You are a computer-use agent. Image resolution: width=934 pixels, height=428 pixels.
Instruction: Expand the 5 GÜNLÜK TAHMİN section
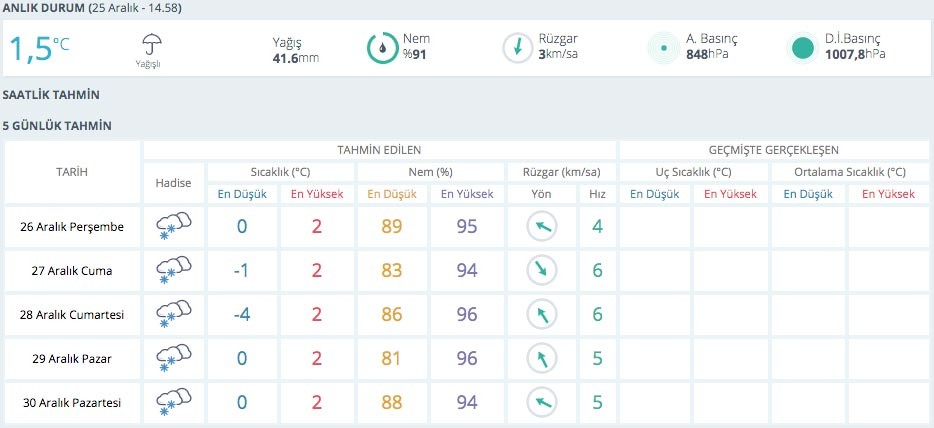(x=57, y=126)
